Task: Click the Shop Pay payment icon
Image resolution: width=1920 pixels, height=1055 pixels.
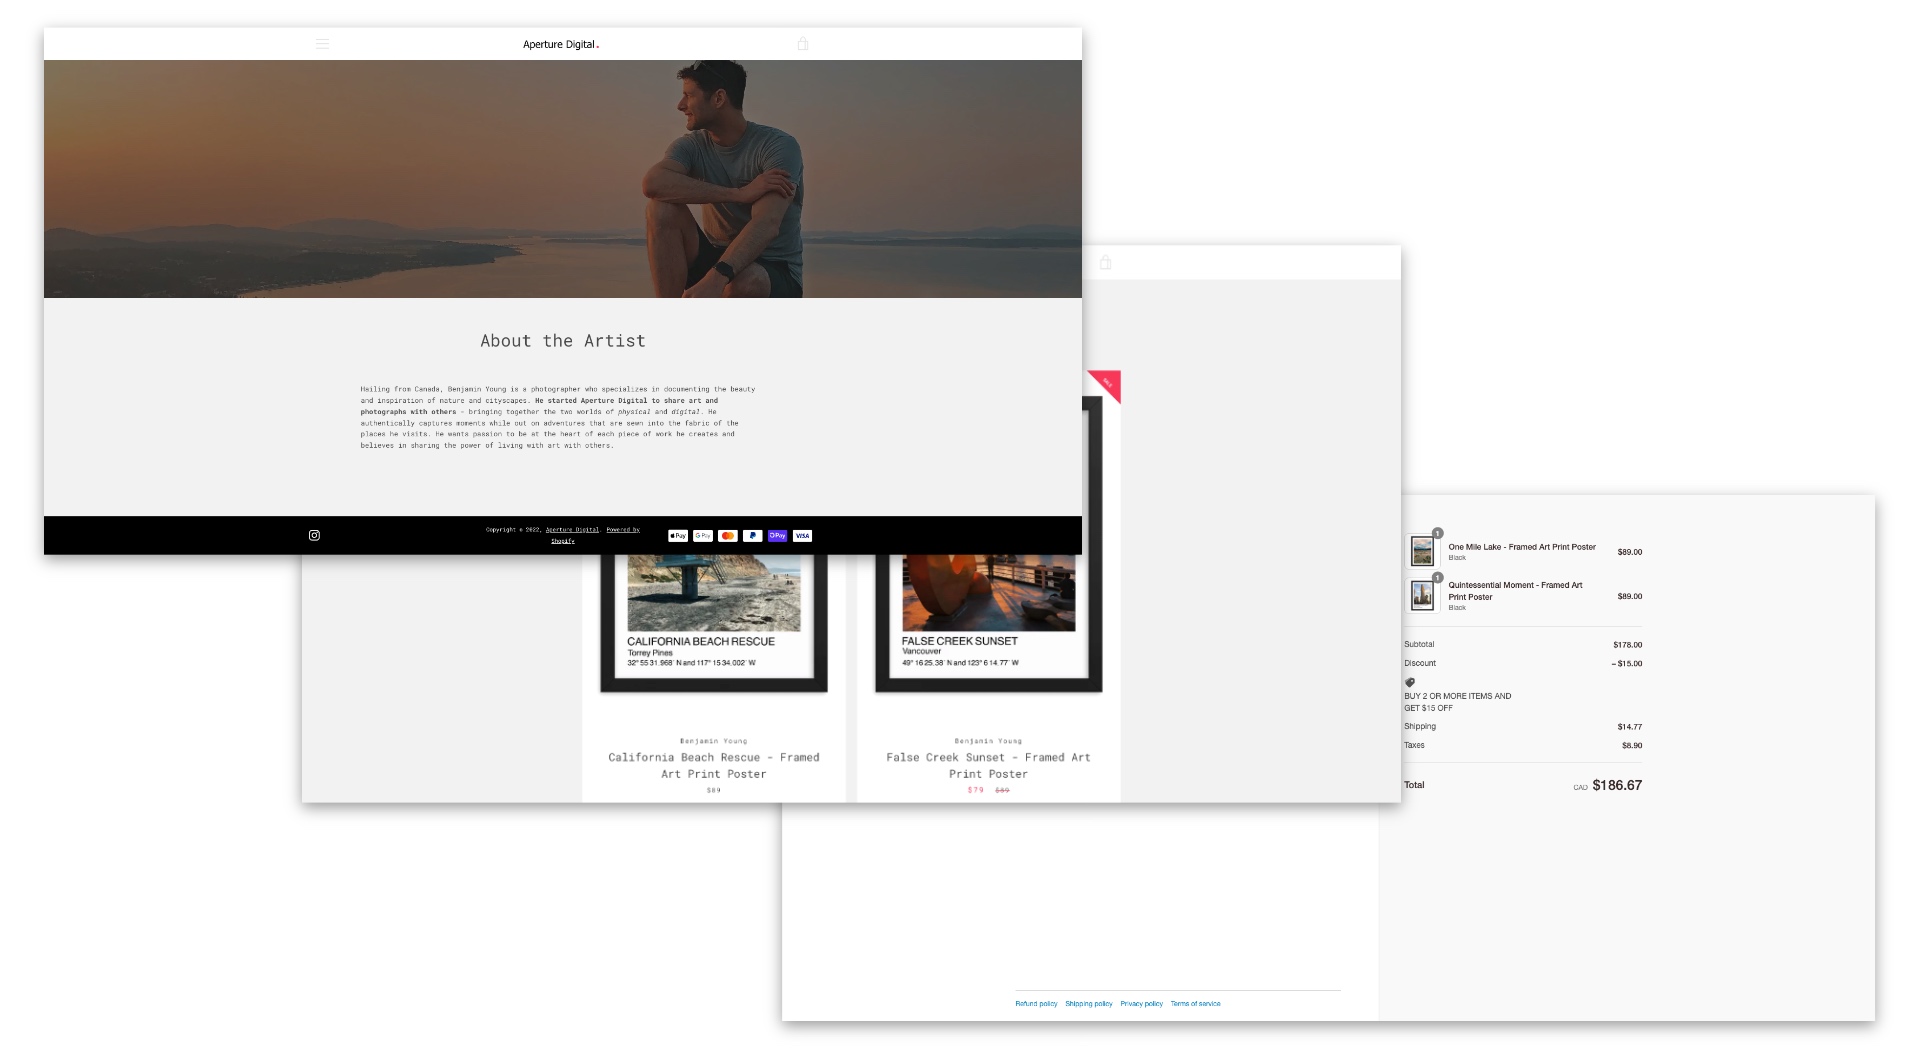Action: pos(778,536)
